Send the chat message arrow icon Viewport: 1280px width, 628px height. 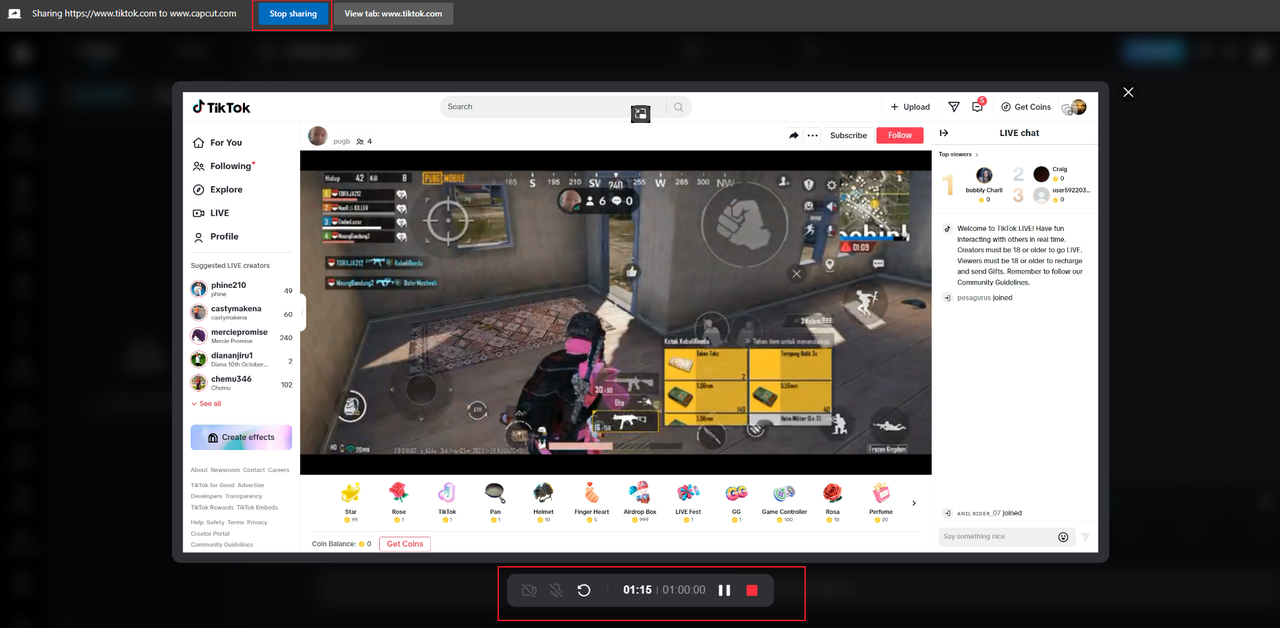click(1086, 537)
